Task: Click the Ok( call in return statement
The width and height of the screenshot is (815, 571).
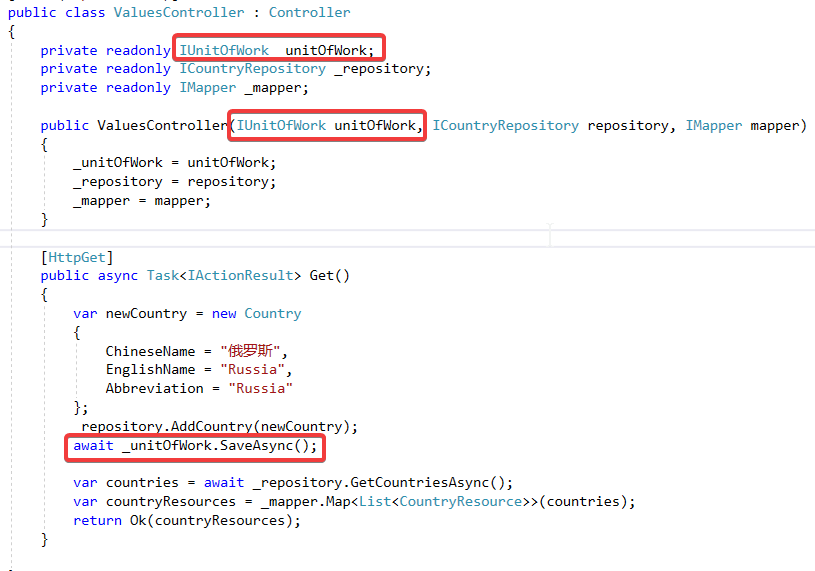Action: [142, 521]
